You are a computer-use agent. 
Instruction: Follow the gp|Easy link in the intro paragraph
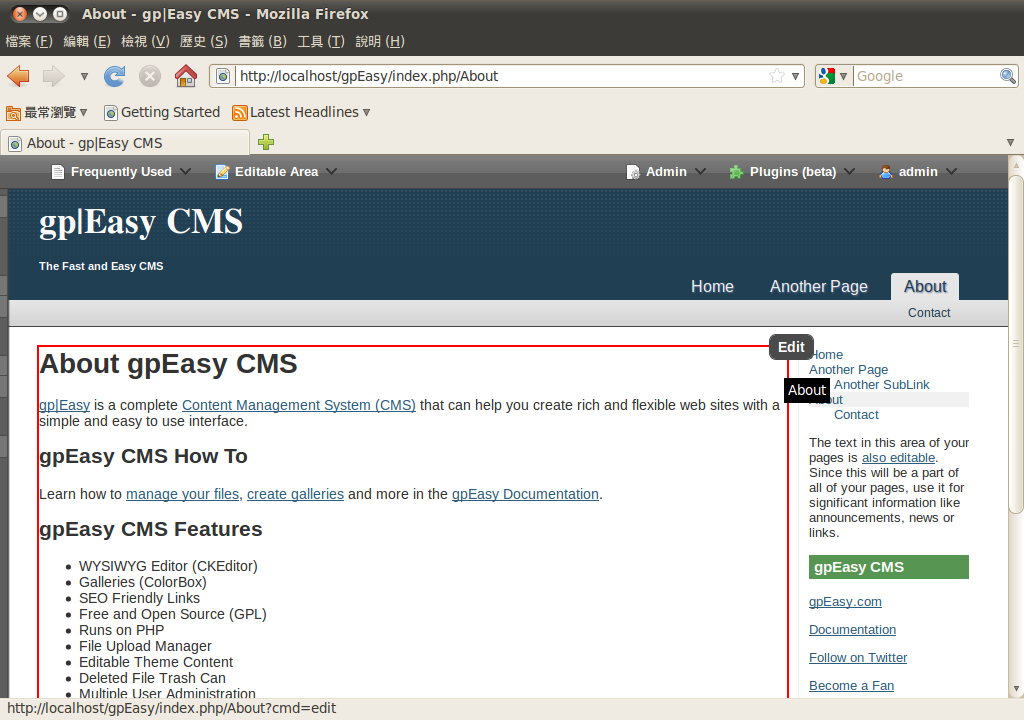coord(64,405)
